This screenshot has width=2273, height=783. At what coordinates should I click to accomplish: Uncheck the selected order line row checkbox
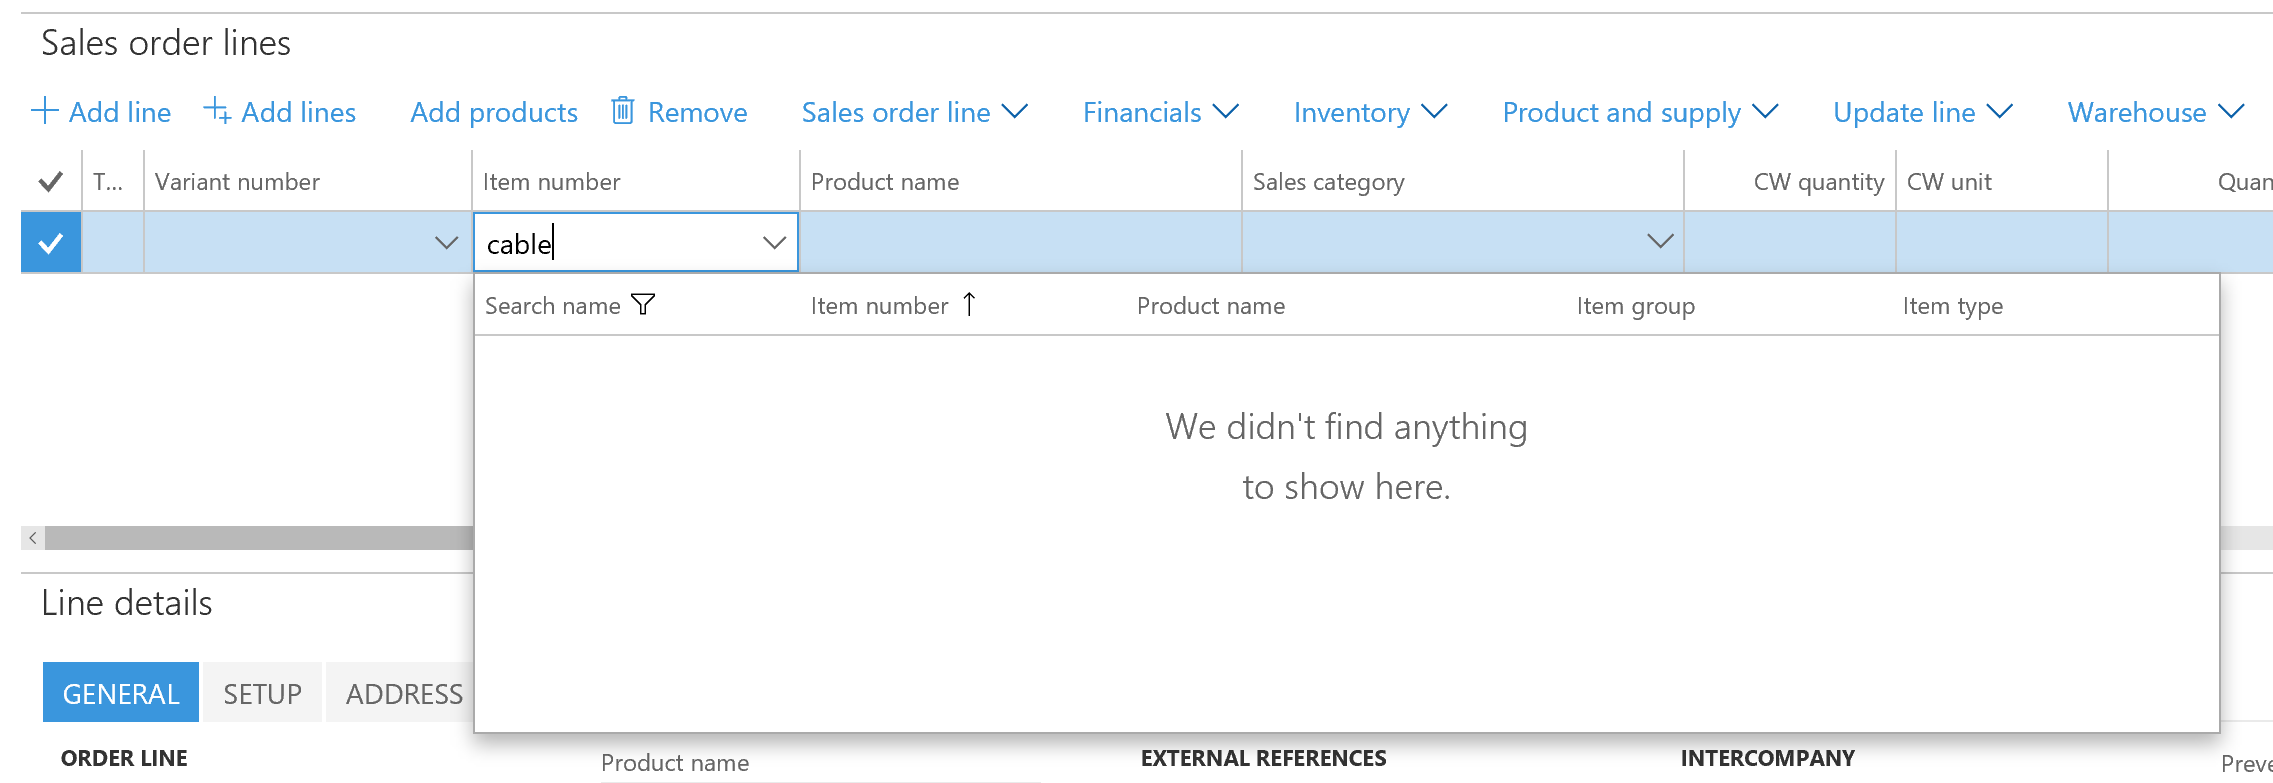(x=51, y=242)
